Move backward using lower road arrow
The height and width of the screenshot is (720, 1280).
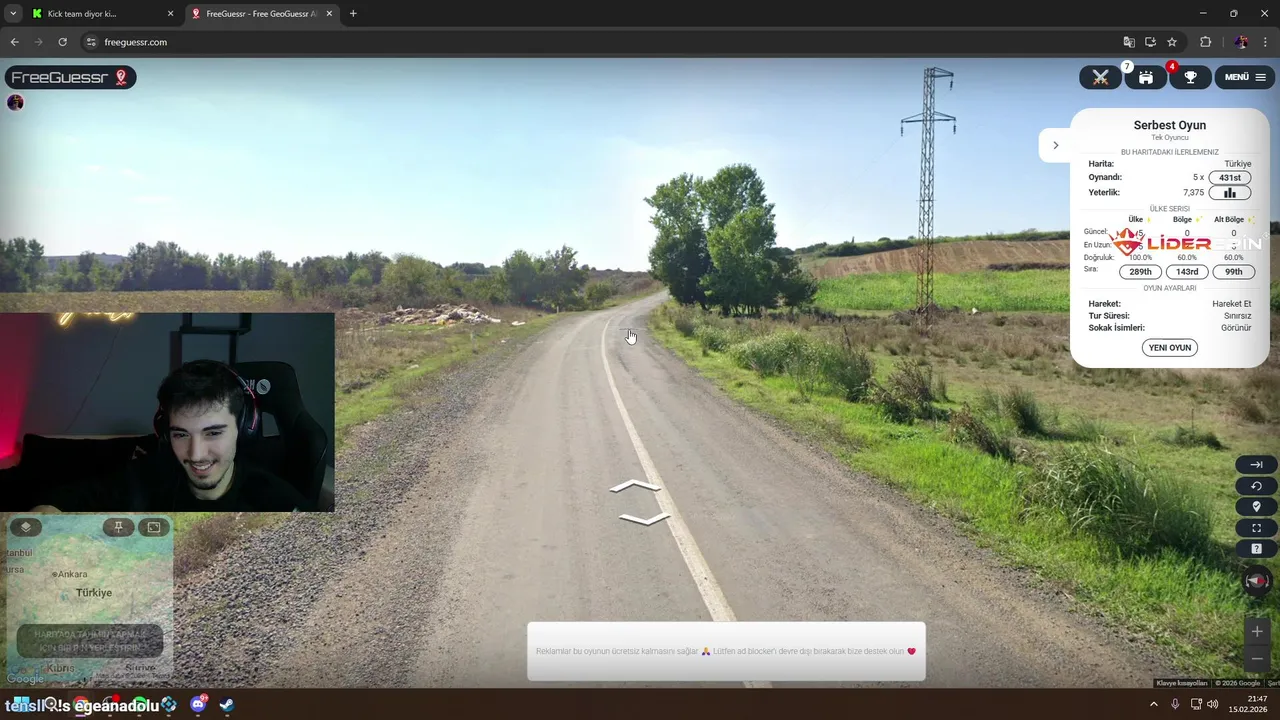tap(644, 518)
